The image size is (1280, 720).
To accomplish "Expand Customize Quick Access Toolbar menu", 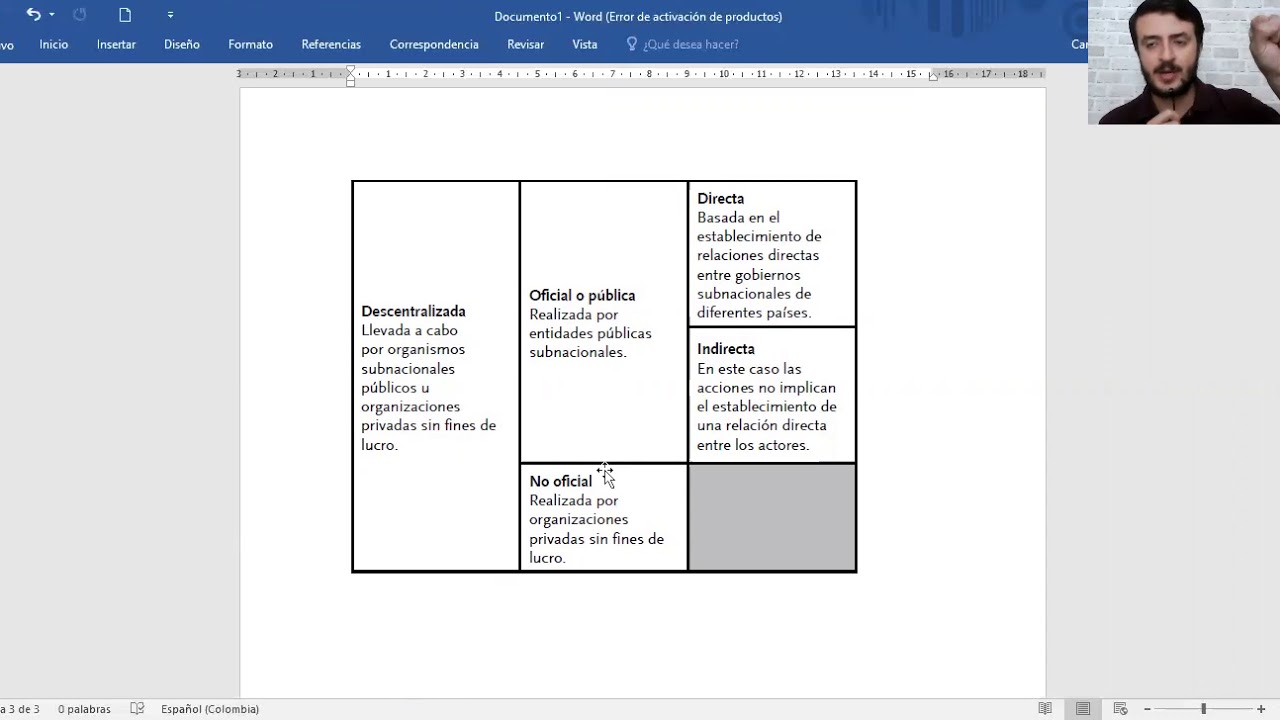I will click(170, 15).
